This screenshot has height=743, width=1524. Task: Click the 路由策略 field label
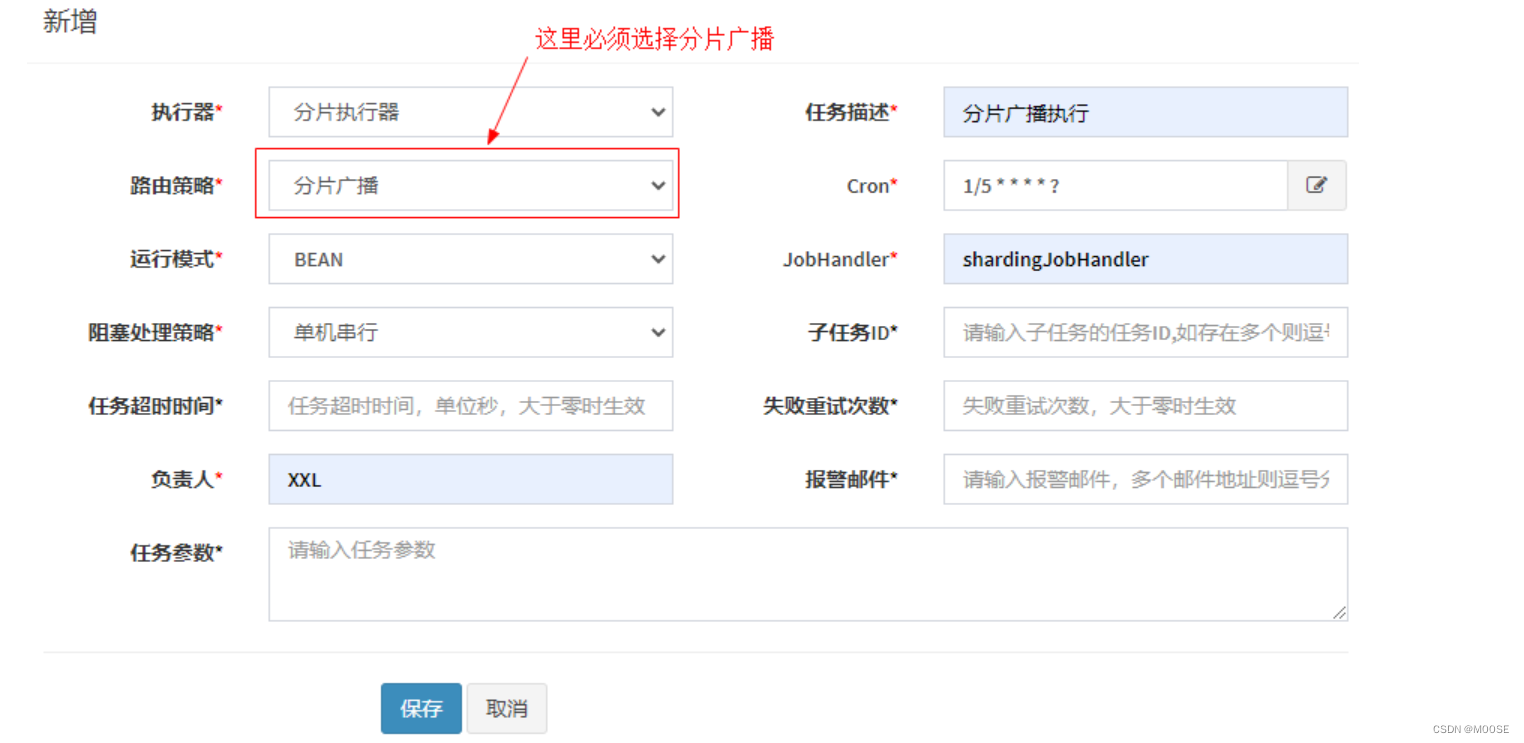coord(176,186)
